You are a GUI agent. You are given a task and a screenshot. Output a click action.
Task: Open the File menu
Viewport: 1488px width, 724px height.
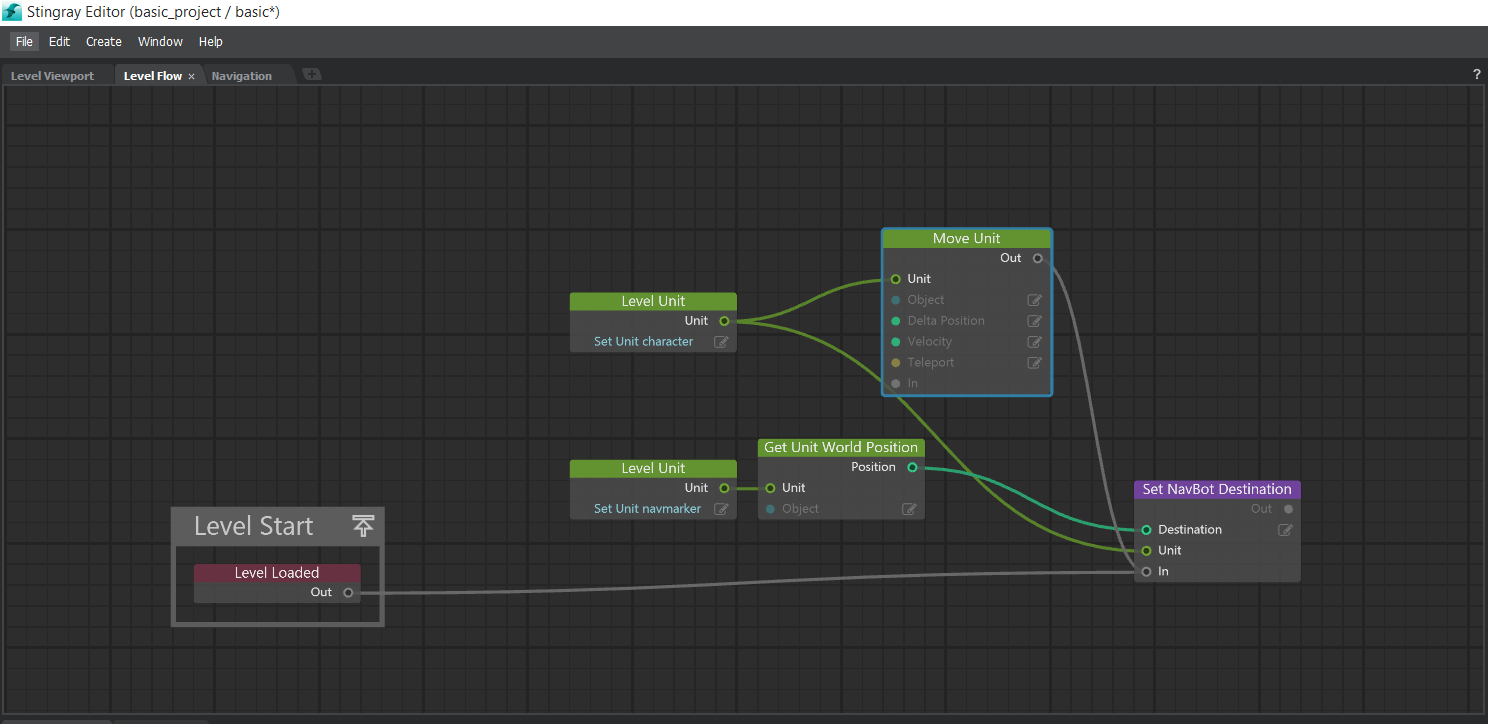[x=23, y=41]
